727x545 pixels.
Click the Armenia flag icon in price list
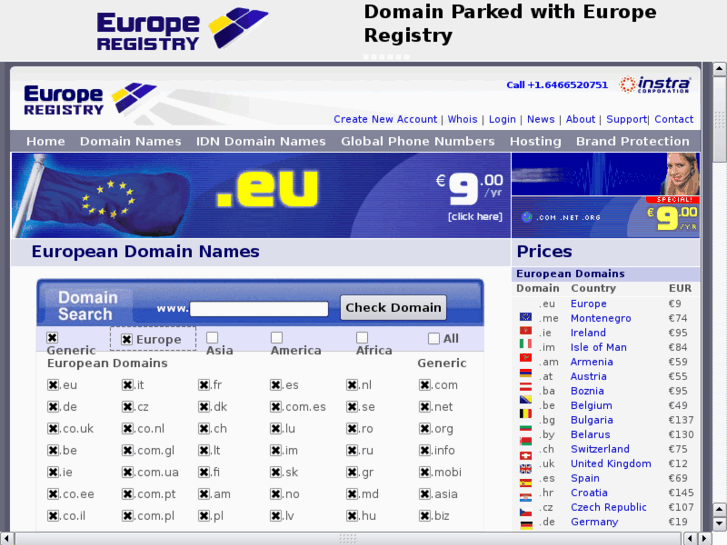point(525,372)
